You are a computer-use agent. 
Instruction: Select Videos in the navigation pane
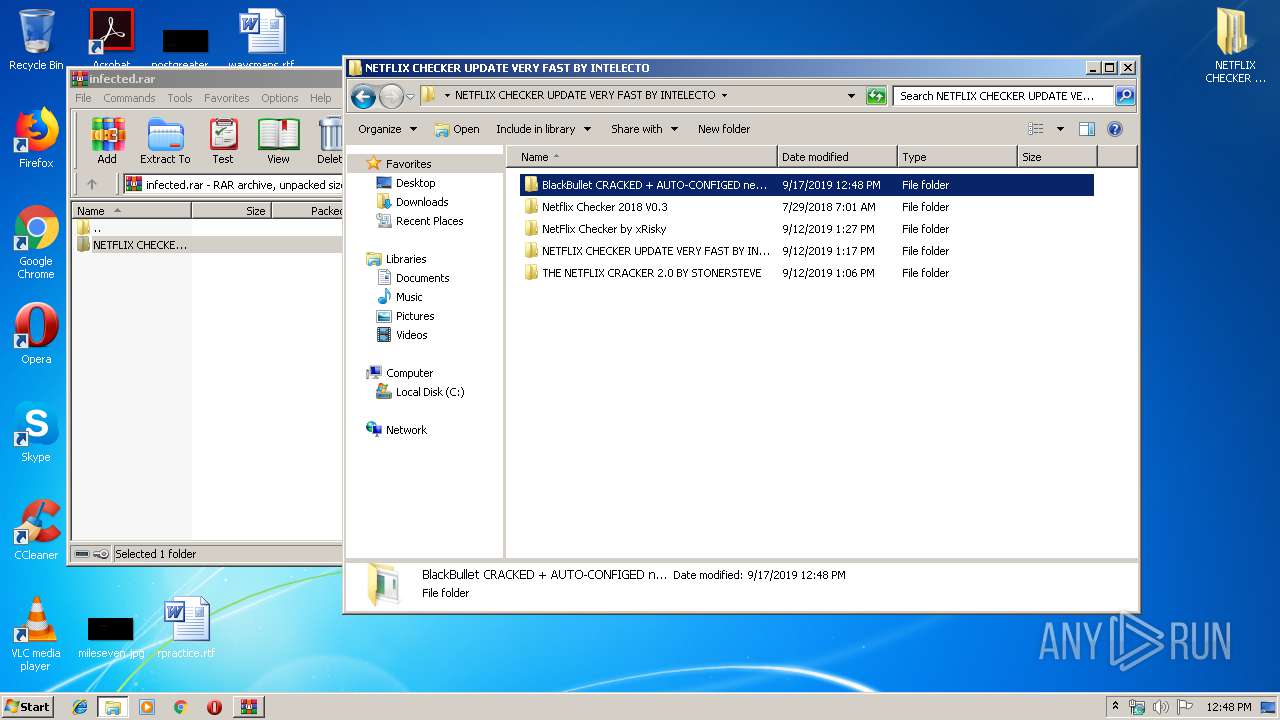(401, 335)
